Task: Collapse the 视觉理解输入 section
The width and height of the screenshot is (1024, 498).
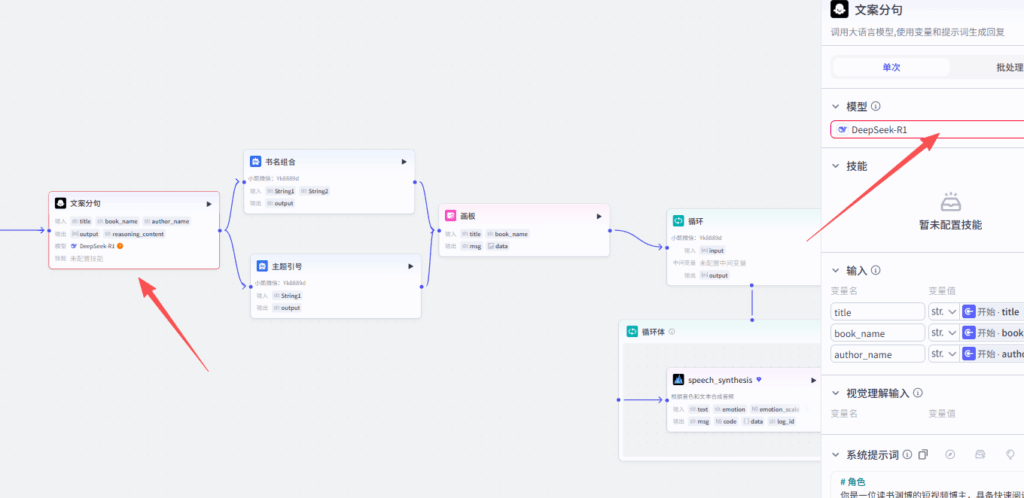Action: pos(836,393)
